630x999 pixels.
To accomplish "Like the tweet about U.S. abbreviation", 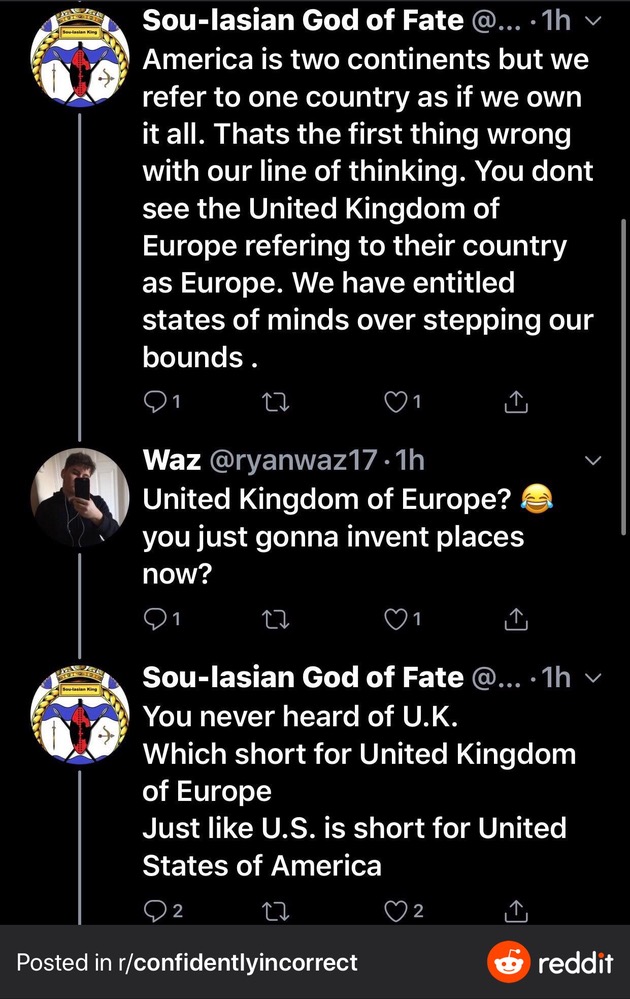I will pyautogui.click(x=397, y=910).
